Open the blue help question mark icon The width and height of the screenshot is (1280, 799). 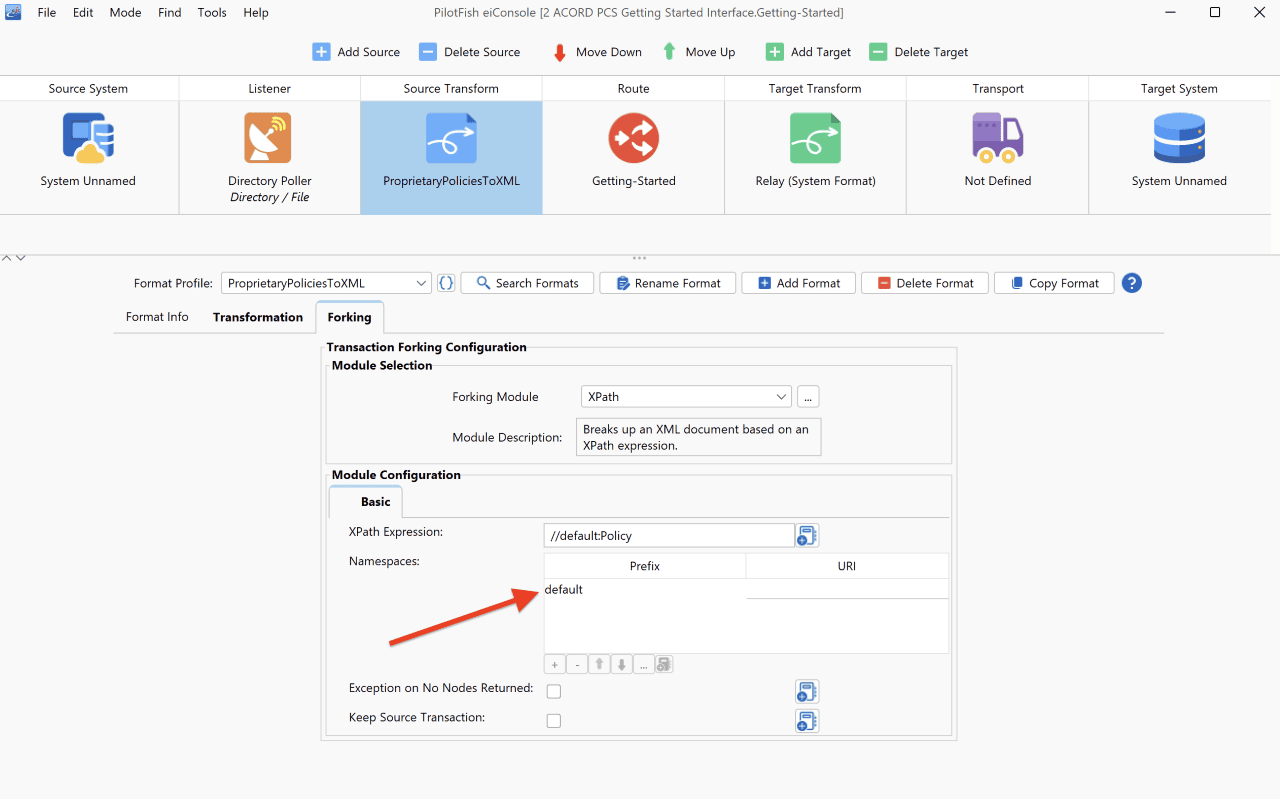[1131, 283]
